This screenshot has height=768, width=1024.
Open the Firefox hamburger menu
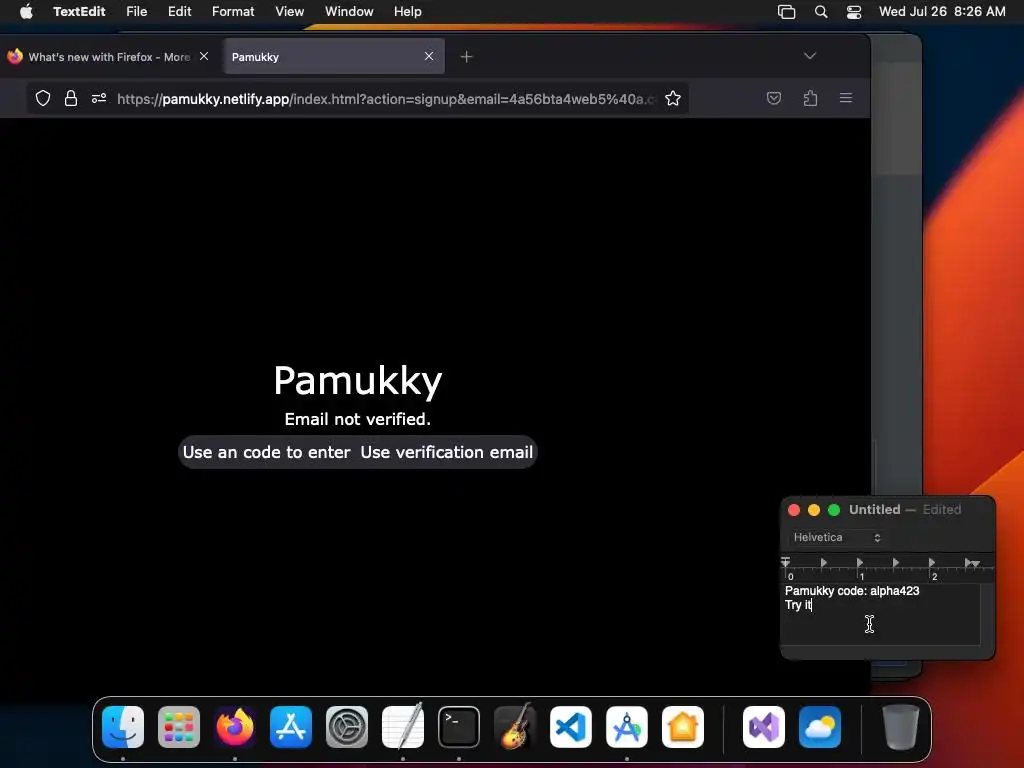point(846,98)
